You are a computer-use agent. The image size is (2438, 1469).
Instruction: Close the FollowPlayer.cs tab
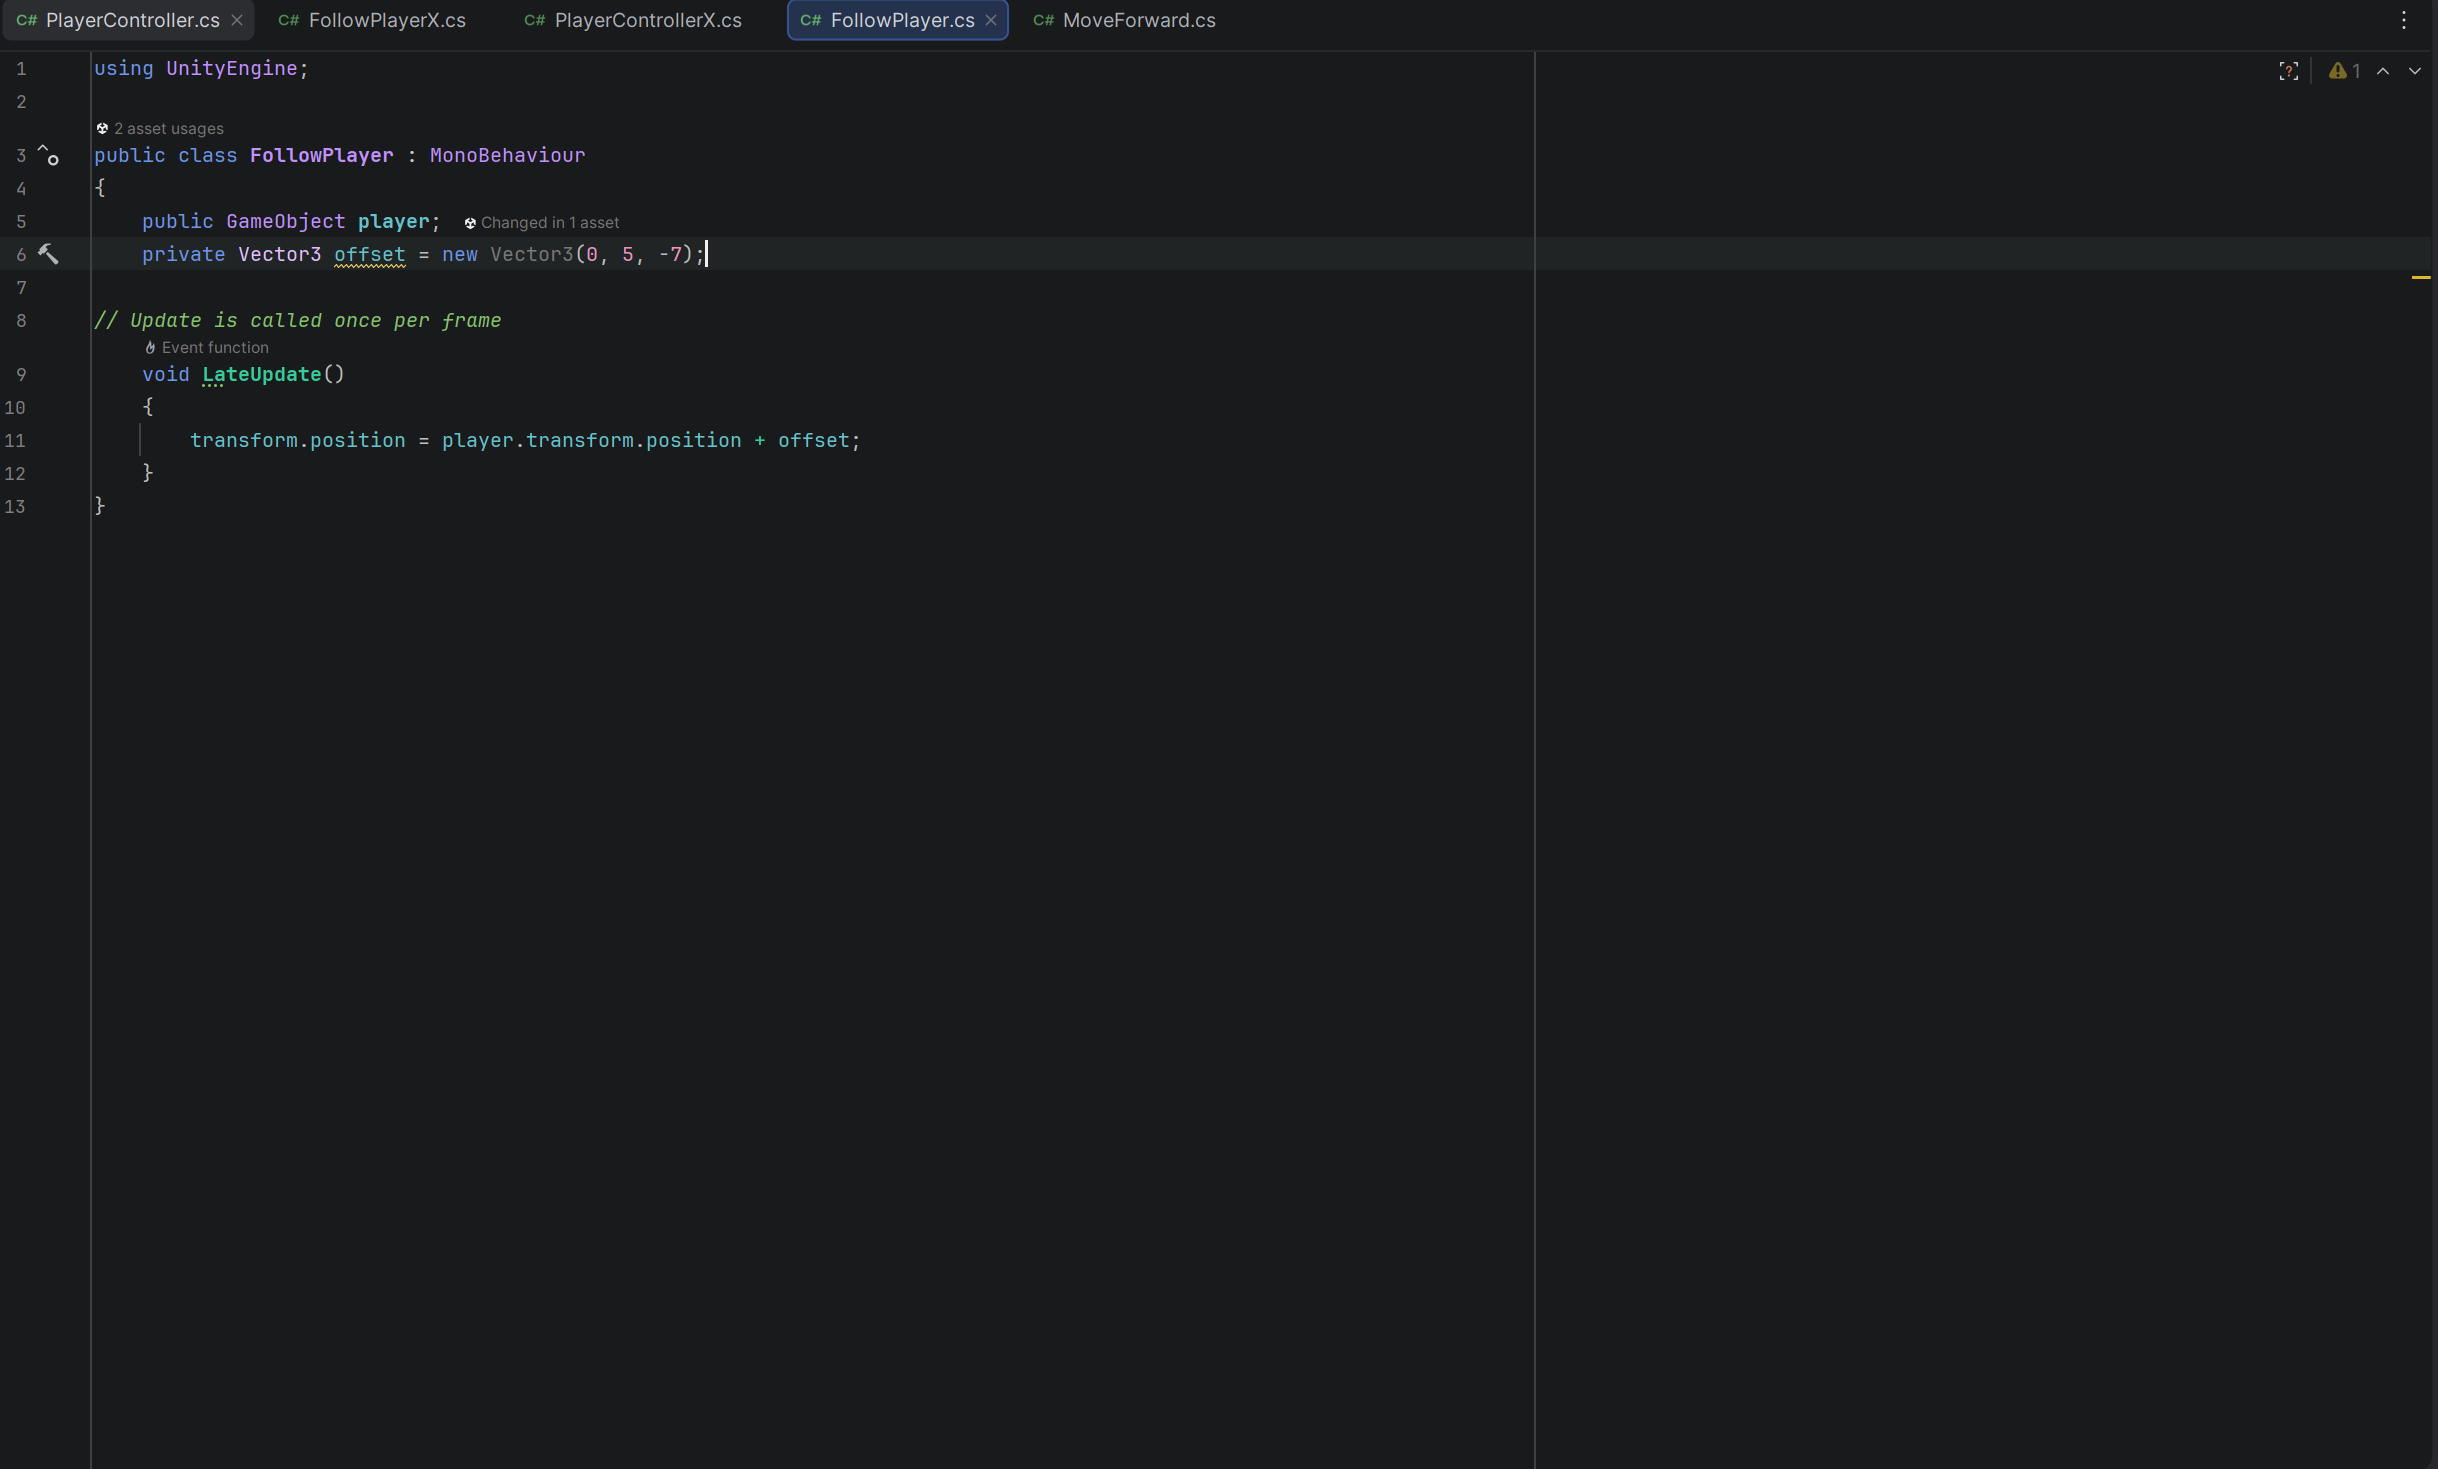[991, 20]
